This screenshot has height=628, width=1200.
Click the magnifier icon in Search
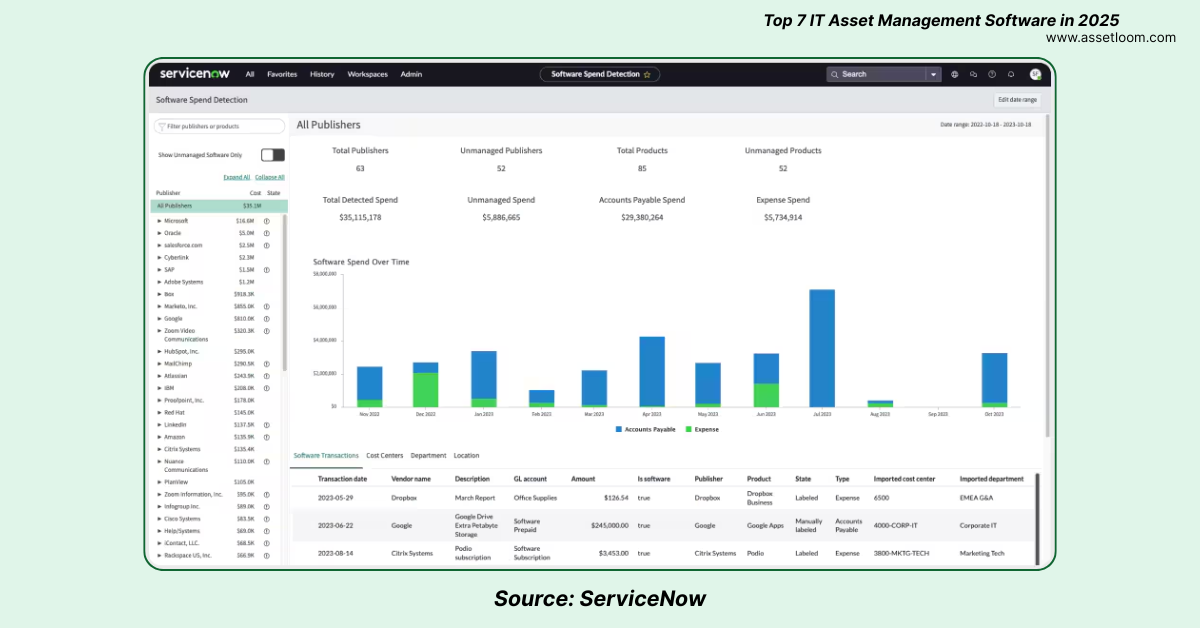point(836,74)
